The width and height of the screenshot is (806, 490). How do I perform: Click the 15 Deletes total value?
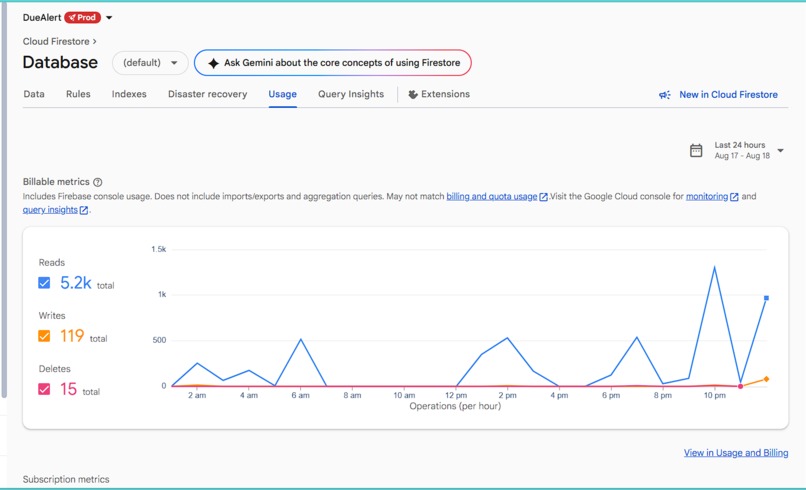tap(68, 389)
